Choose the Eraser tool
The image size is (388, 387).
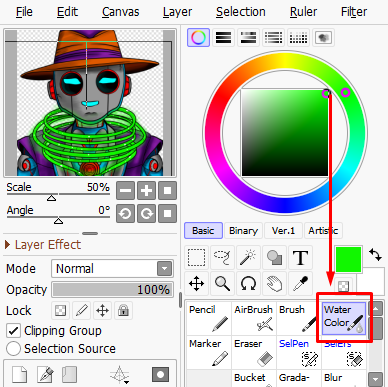click(x=254, y=353)
